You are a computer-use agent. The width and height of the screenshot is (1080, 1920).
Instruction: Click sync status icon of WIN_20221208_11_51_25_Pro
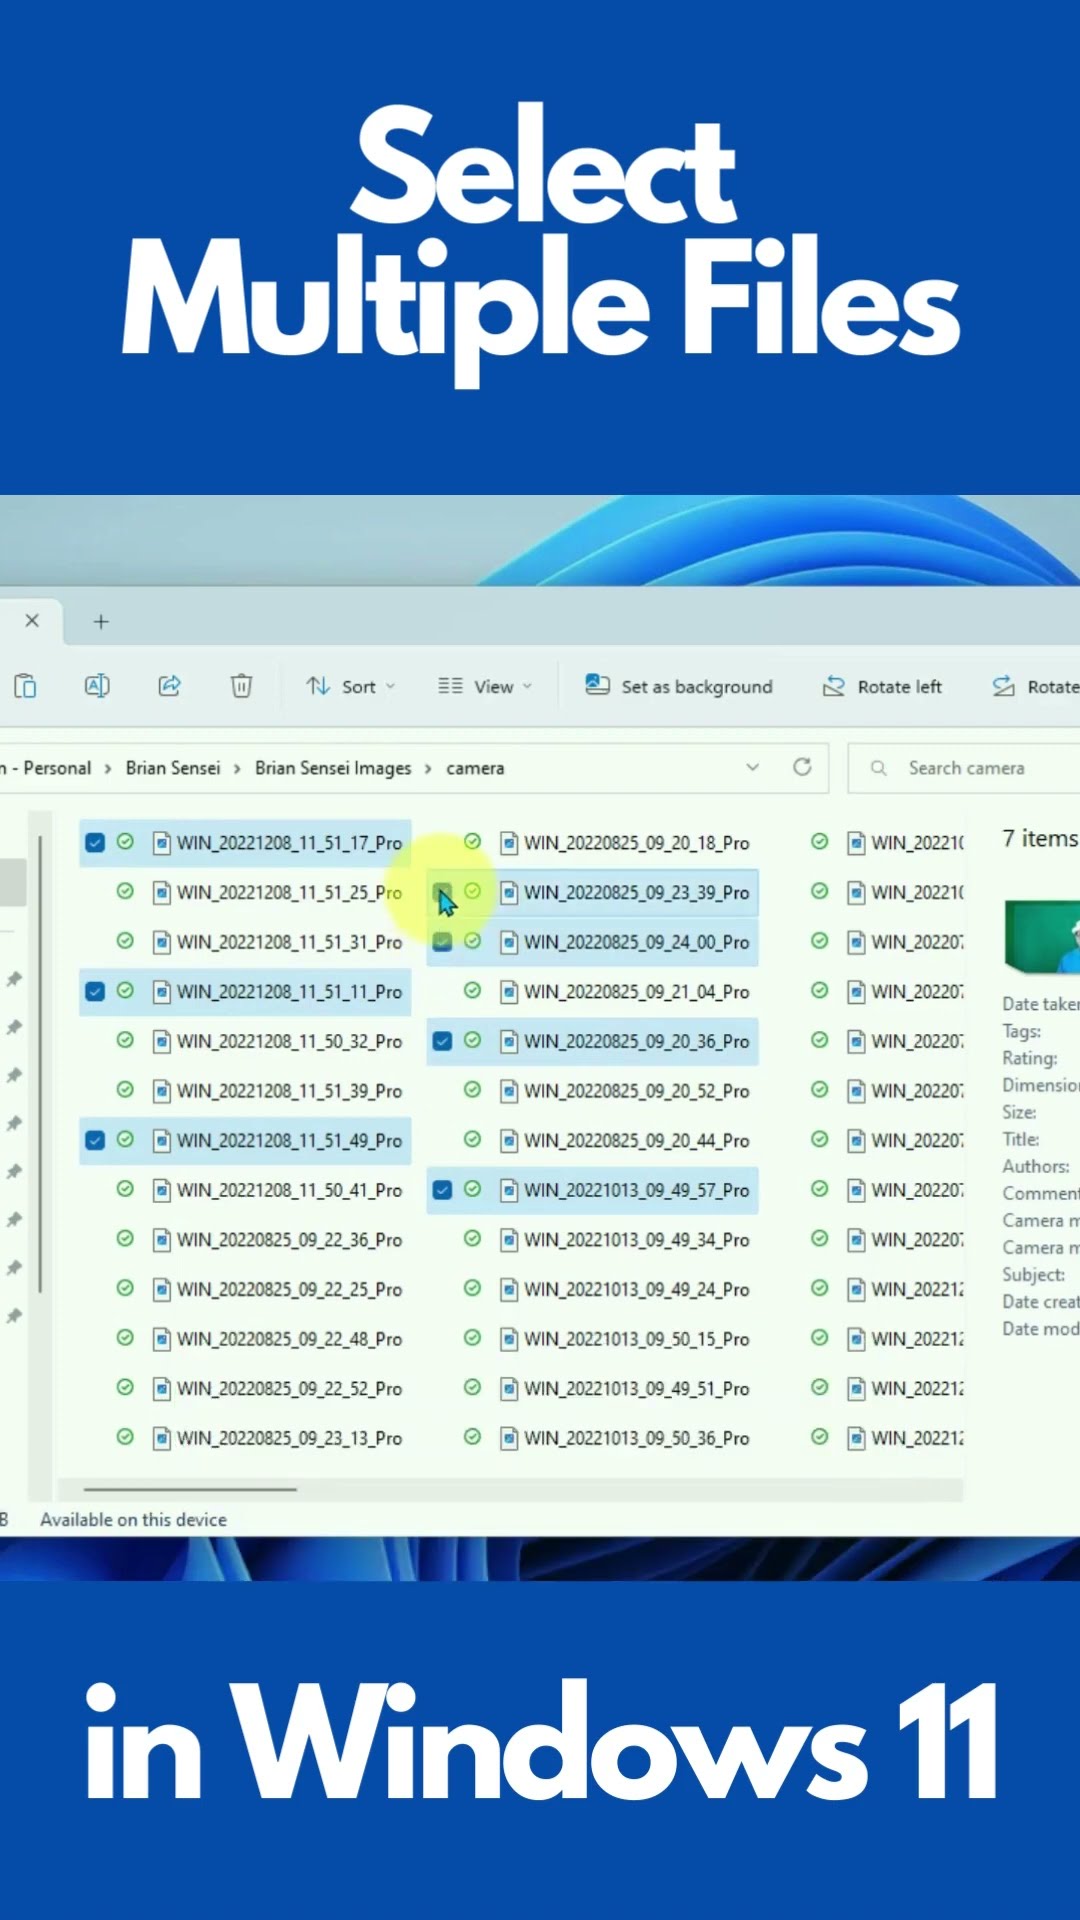(125, 891)
